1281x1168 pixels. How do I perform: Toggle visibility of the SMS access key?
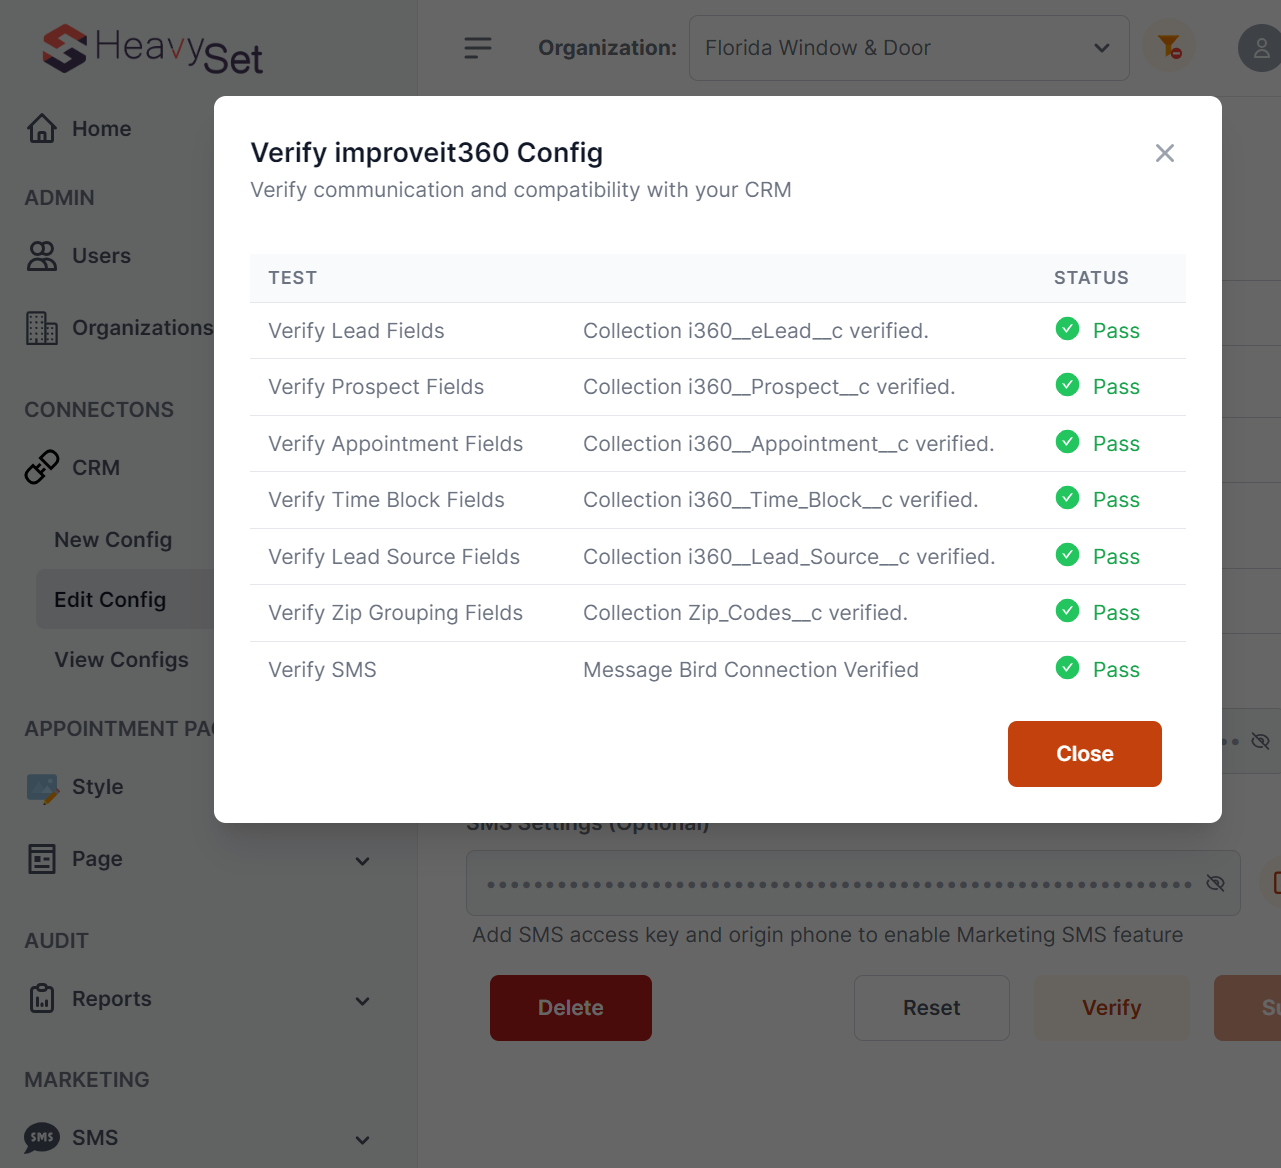coord(1216,883)
